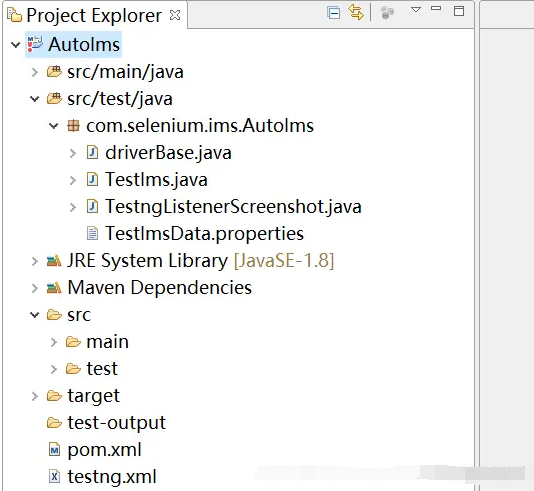Select the src/main/java label
Image resolution: width=534 pixels, height=491 pixels.
[125, 72]
